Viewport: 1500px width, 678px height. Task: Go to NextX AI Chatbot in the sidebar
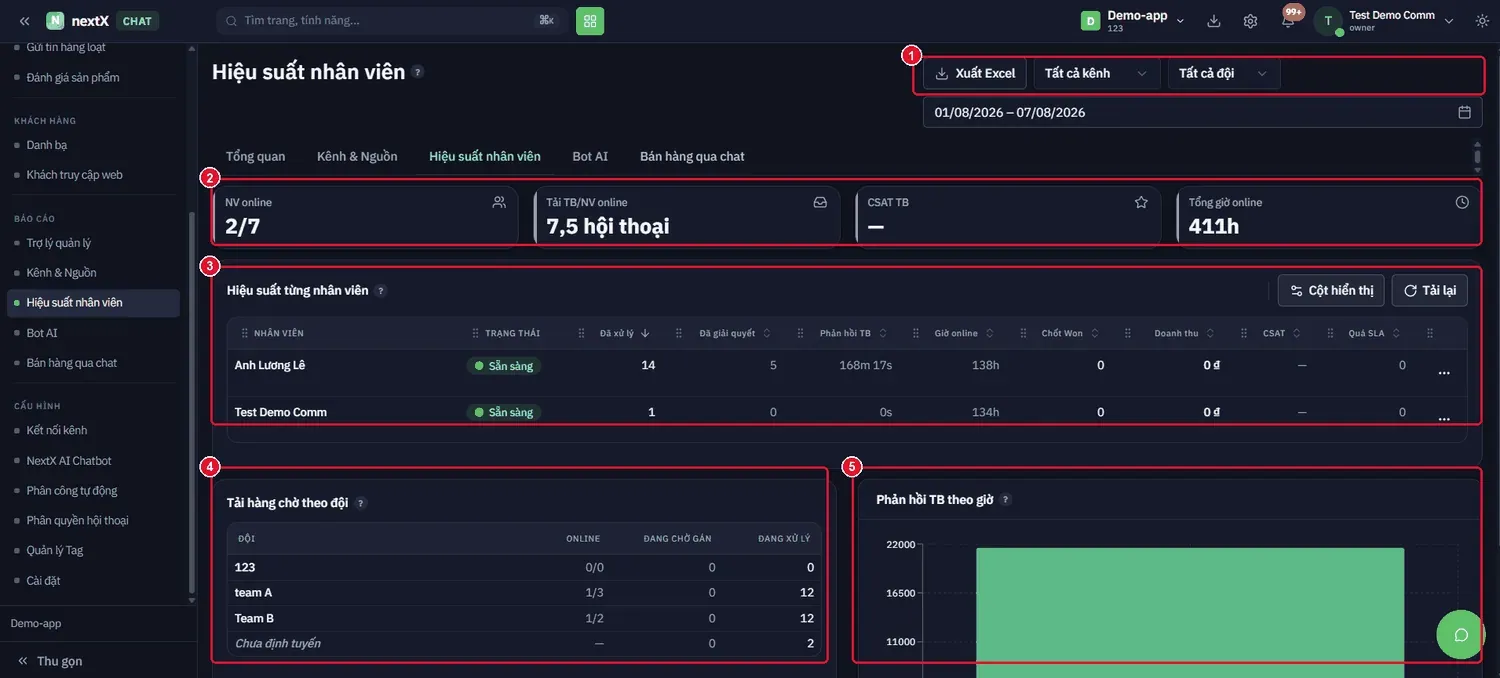click(x=69, y=461)
